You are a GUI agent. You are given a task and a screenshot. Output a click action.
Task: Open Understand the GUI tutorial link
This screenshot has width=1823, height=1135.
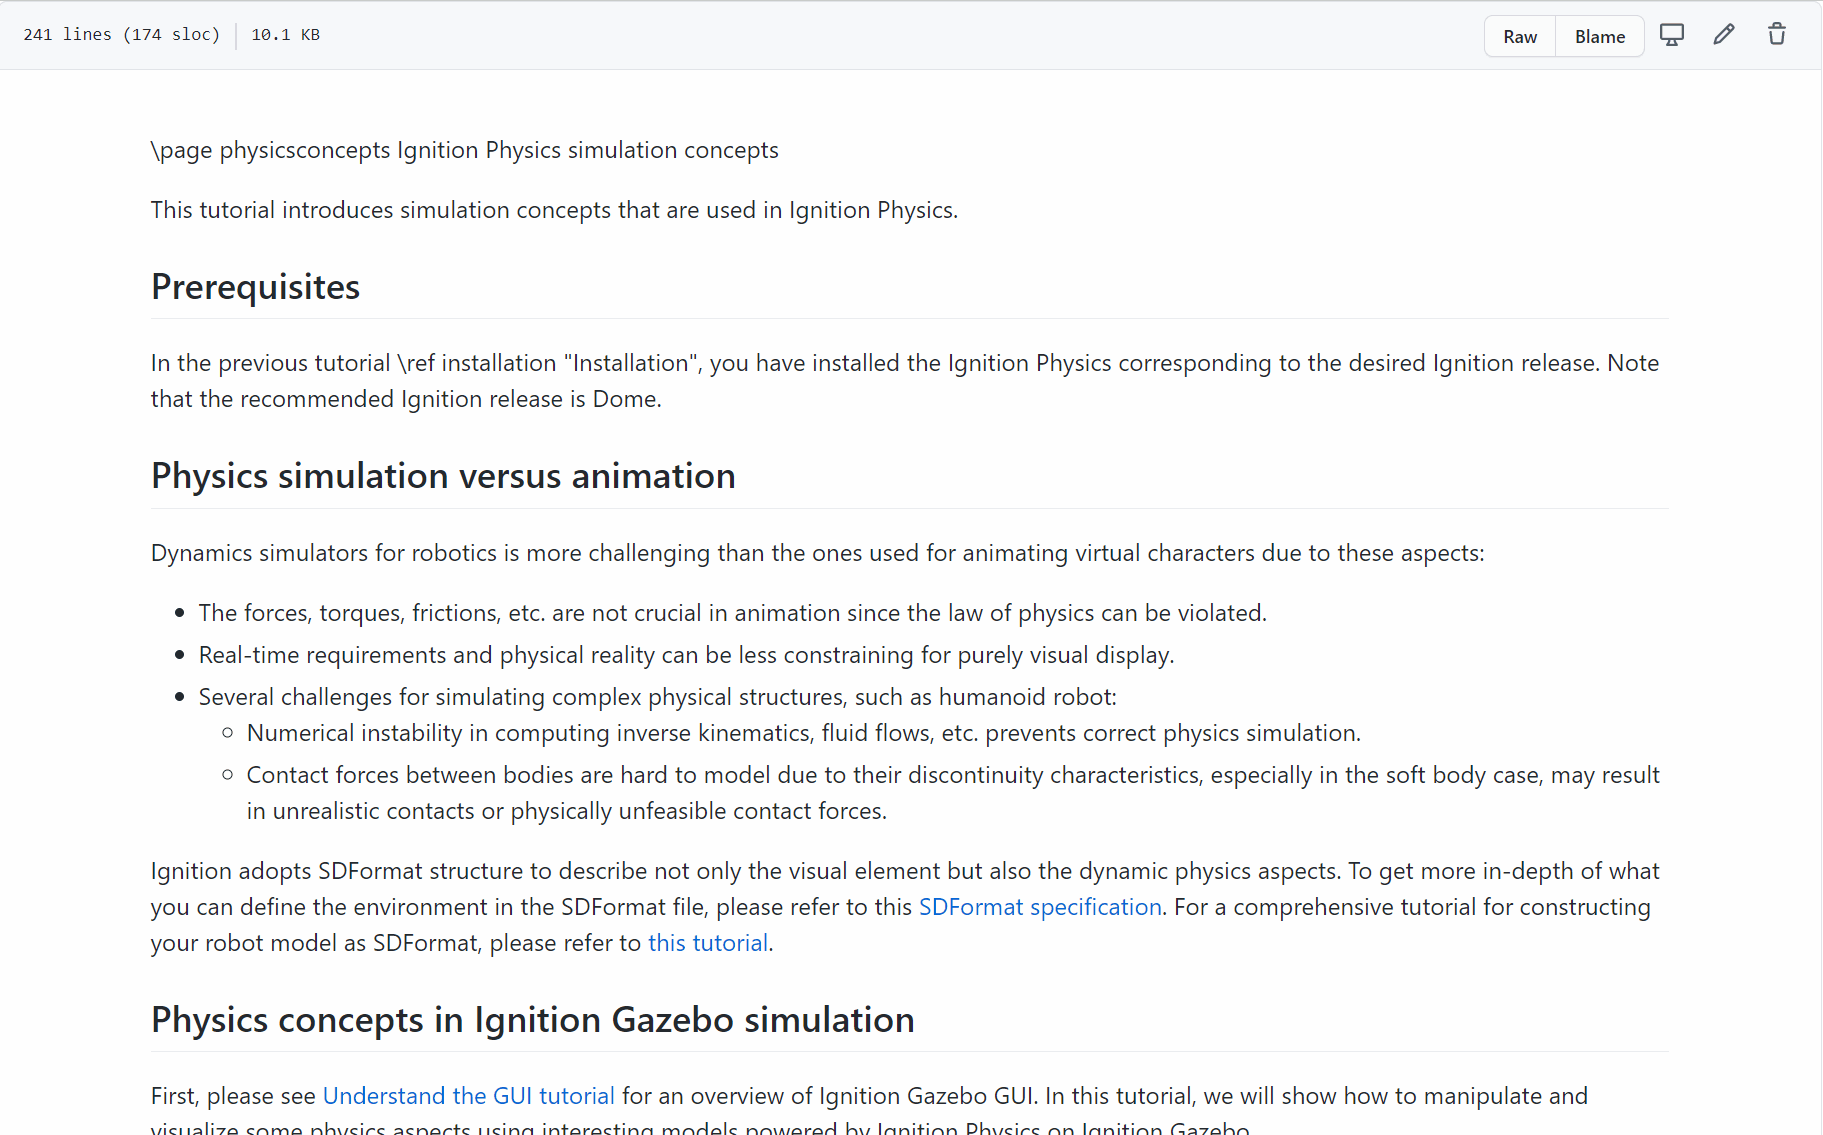(469, 1096)
